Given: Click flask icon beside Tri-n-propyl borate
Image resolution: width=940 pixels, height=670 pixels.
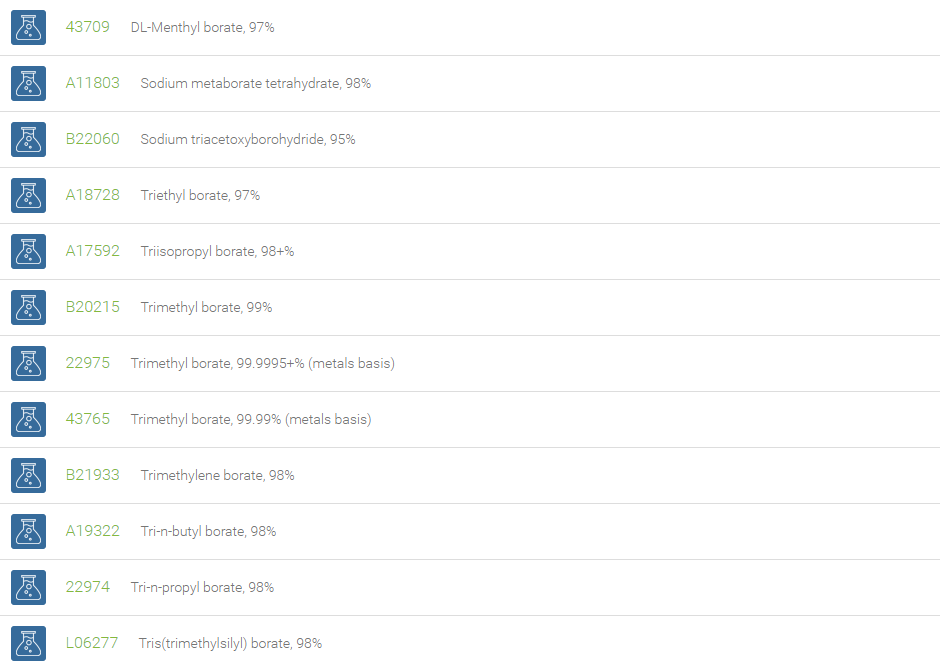Looking at the screenshot, I should tap(28, 587).
